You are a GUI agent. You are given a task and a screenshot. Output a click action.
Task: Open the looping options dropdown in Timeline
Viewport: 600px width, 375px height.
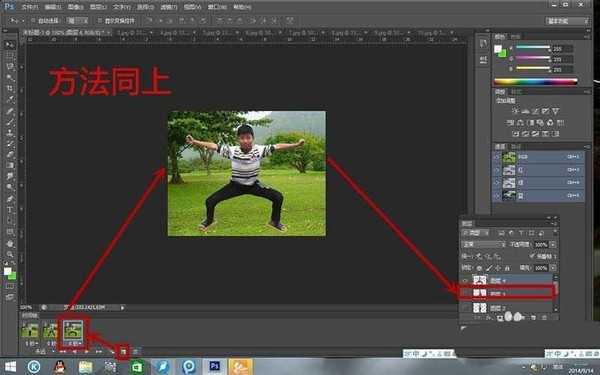click(41, 351)
